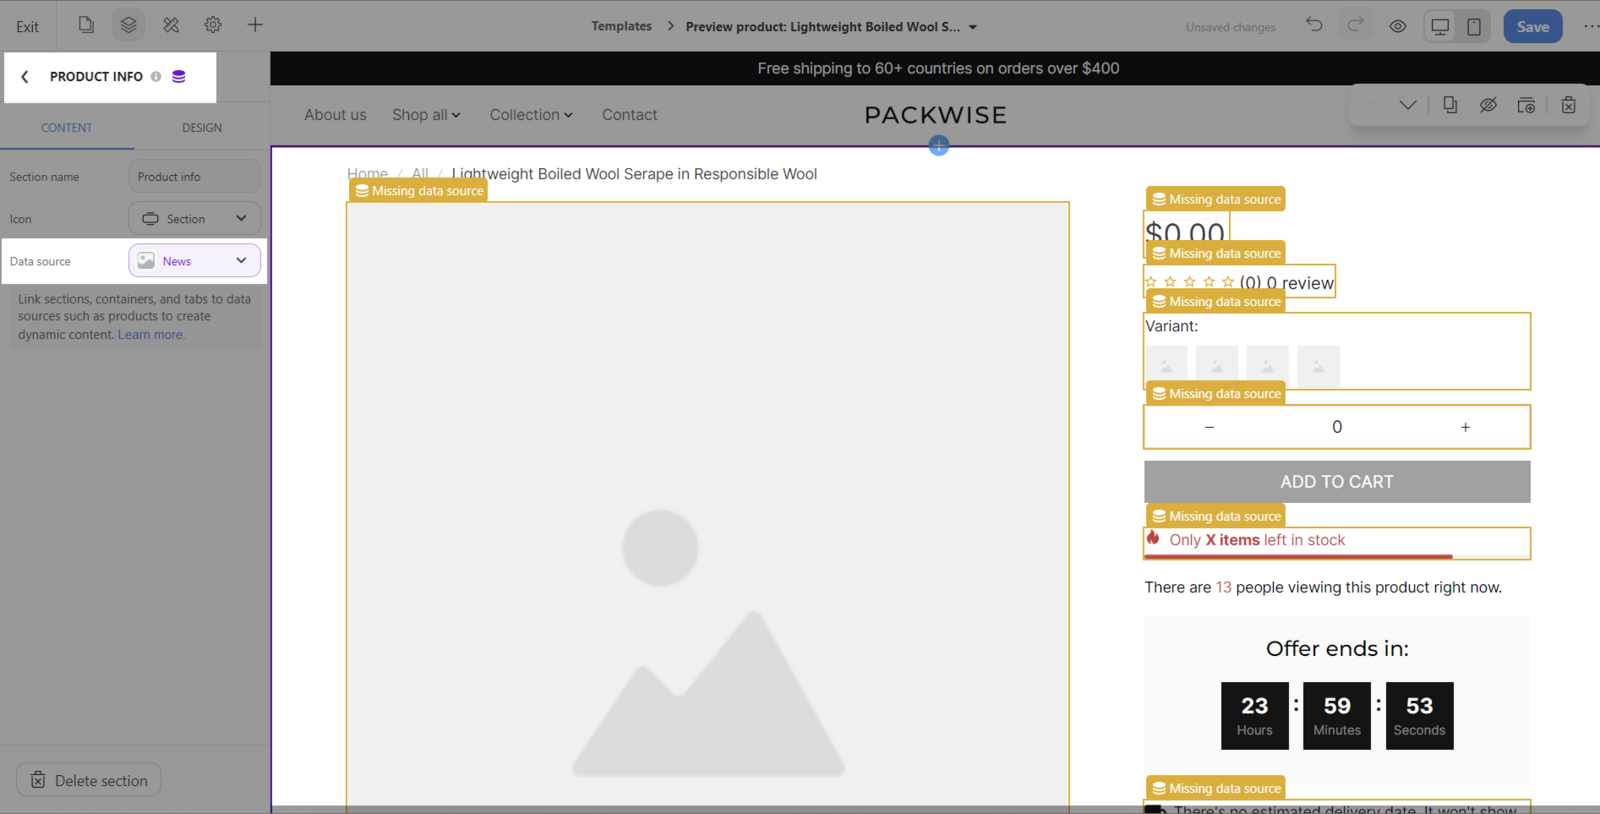1600x814 pixels.
Task: Hide the section with eye-slash icon
Action: 1488,105
